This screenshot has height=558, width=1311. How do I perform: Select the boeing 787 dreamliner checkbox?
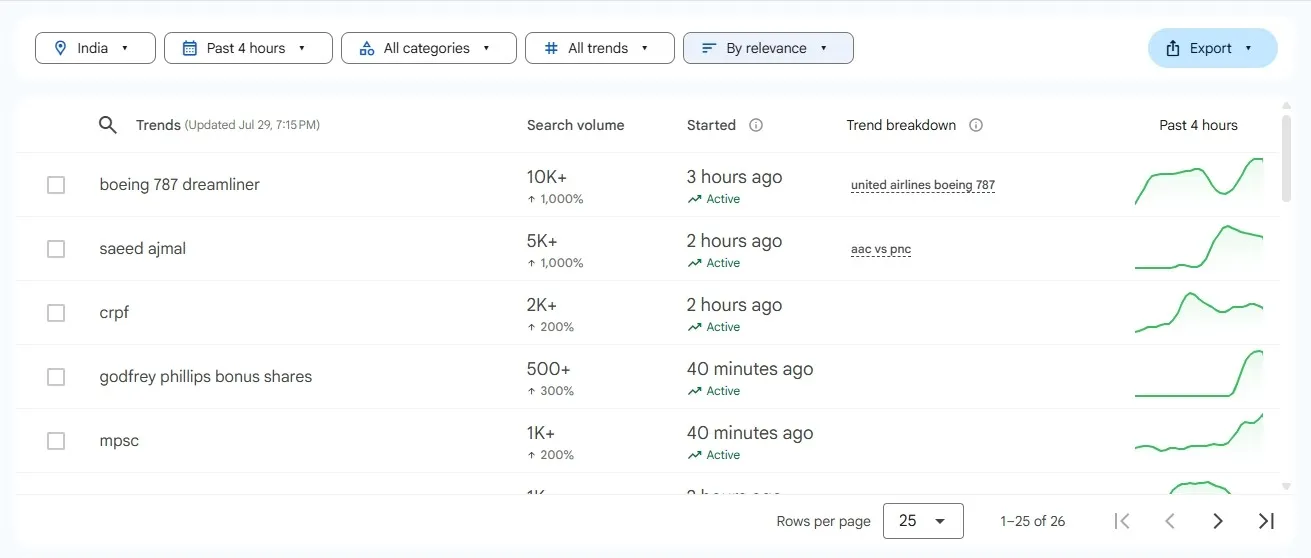coord(56,185)
